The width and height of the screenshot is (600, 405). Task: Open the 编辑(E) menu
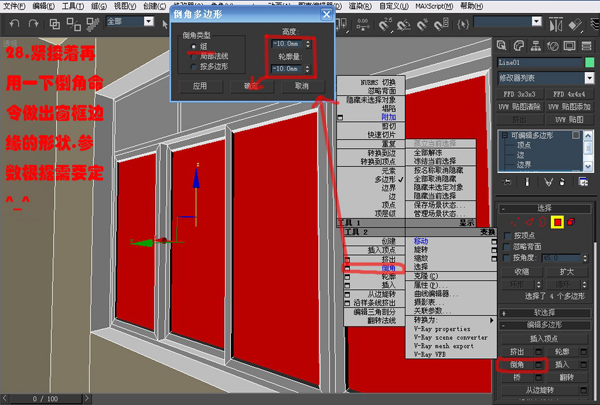[43, 6]
